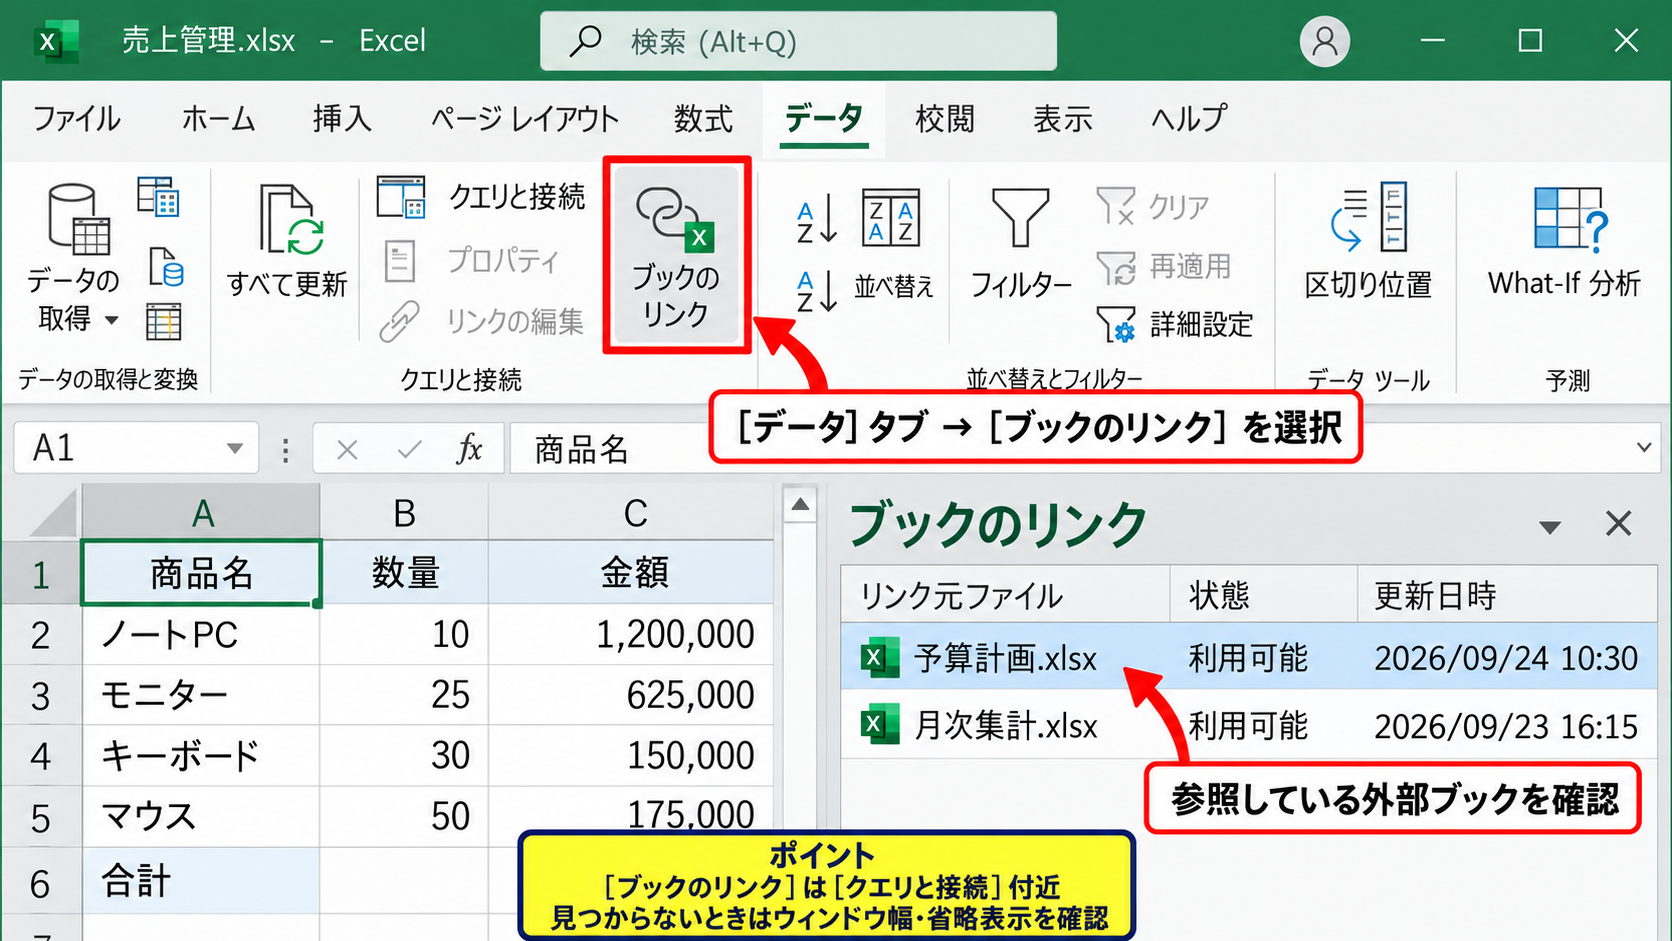1672x941 pixels.
Task: Expand the formula bar chevron
Action: click(x=1644, y=448)
